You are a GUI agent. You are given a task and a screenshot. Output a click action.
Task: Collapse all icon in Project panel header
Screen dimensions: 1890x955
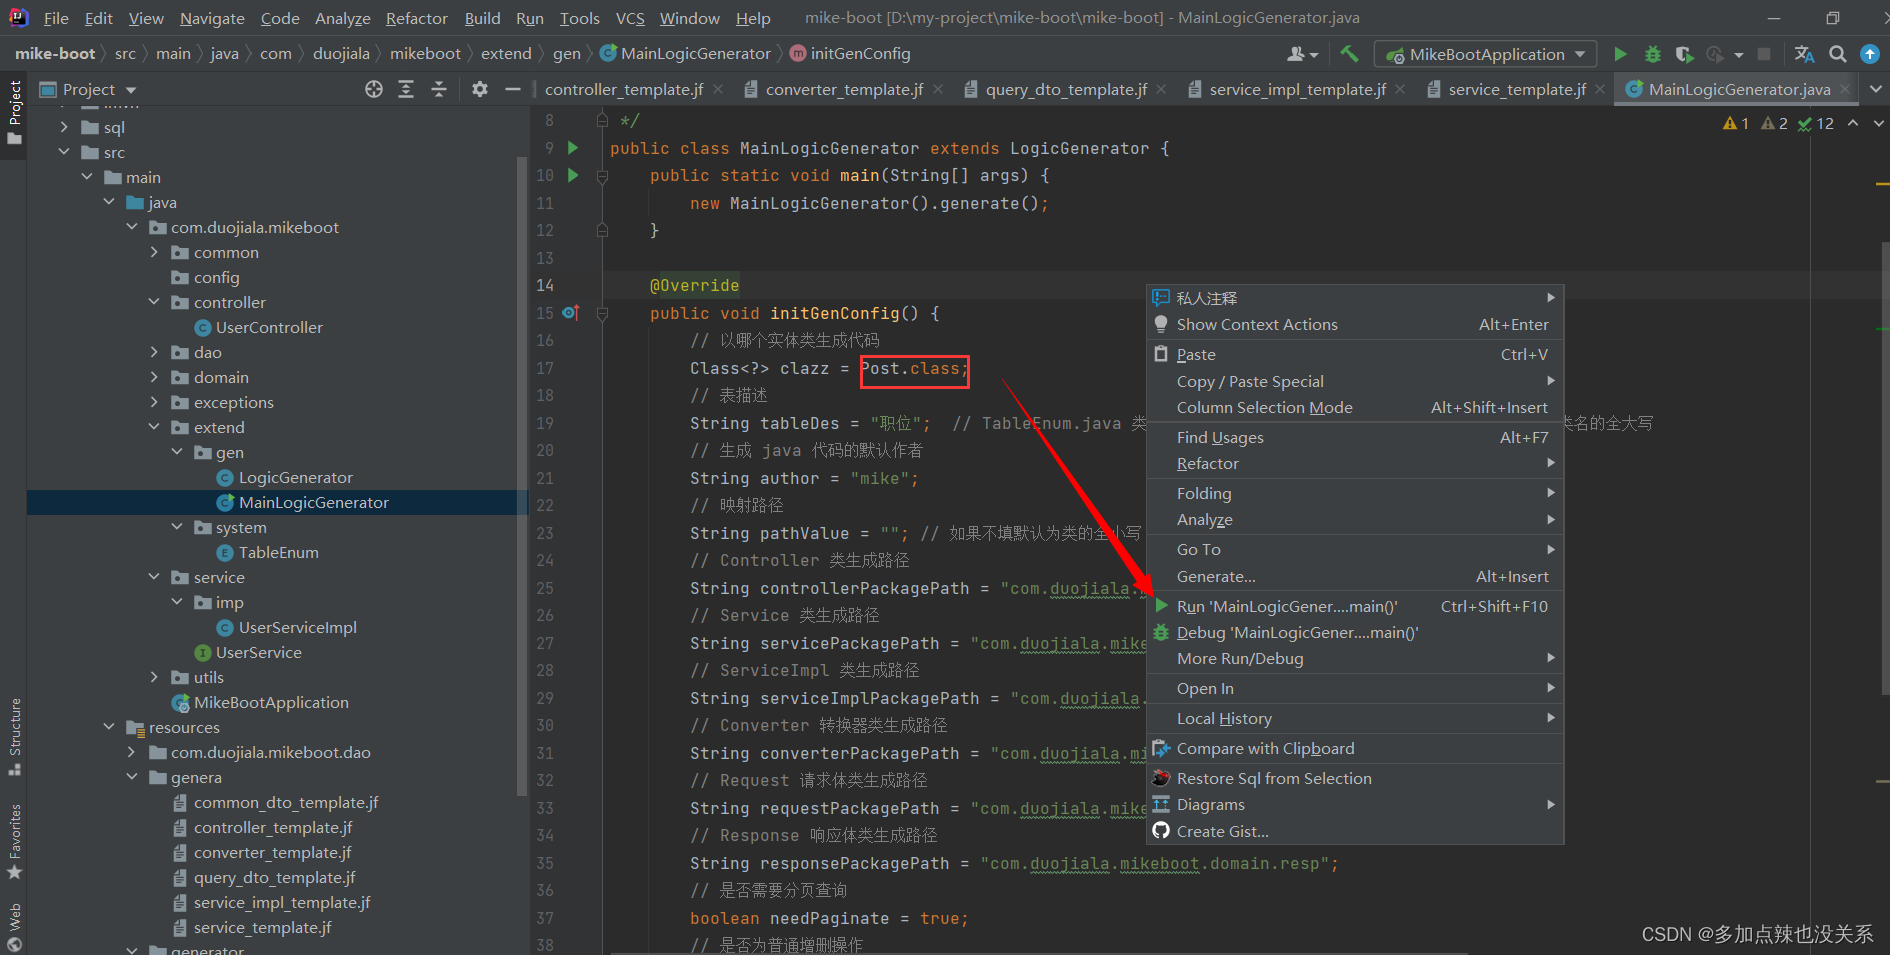[x=439, y=89]
